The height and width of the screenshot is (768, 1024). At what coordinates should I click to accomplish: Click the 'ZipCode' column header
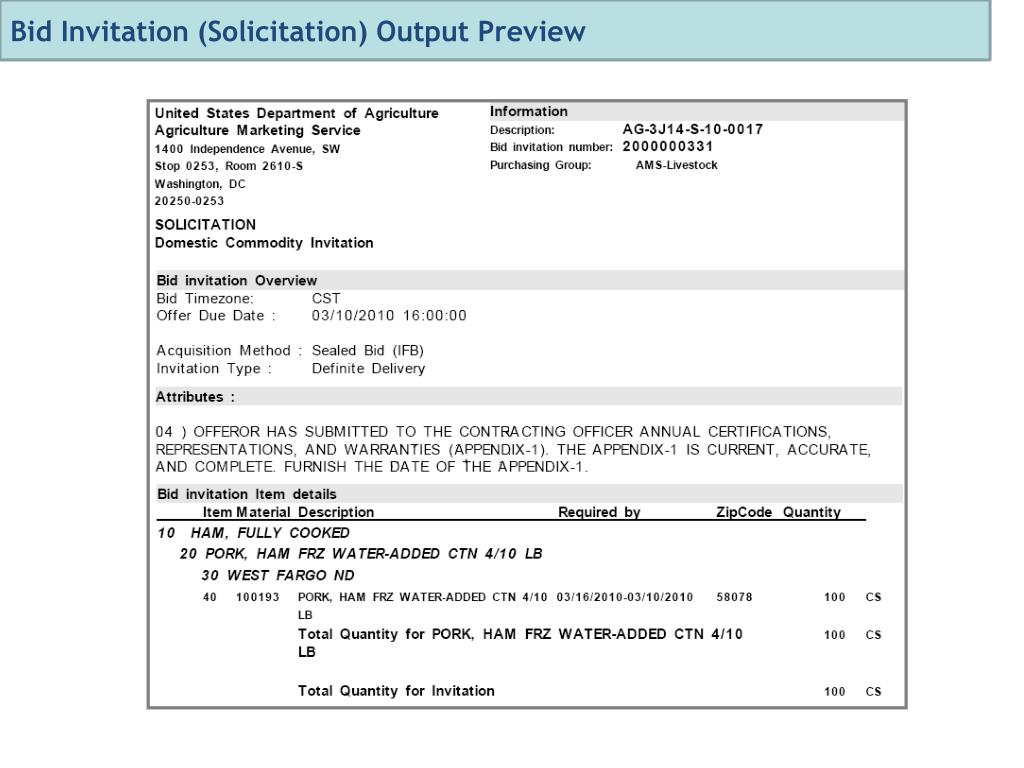click(x=744, y=512)
